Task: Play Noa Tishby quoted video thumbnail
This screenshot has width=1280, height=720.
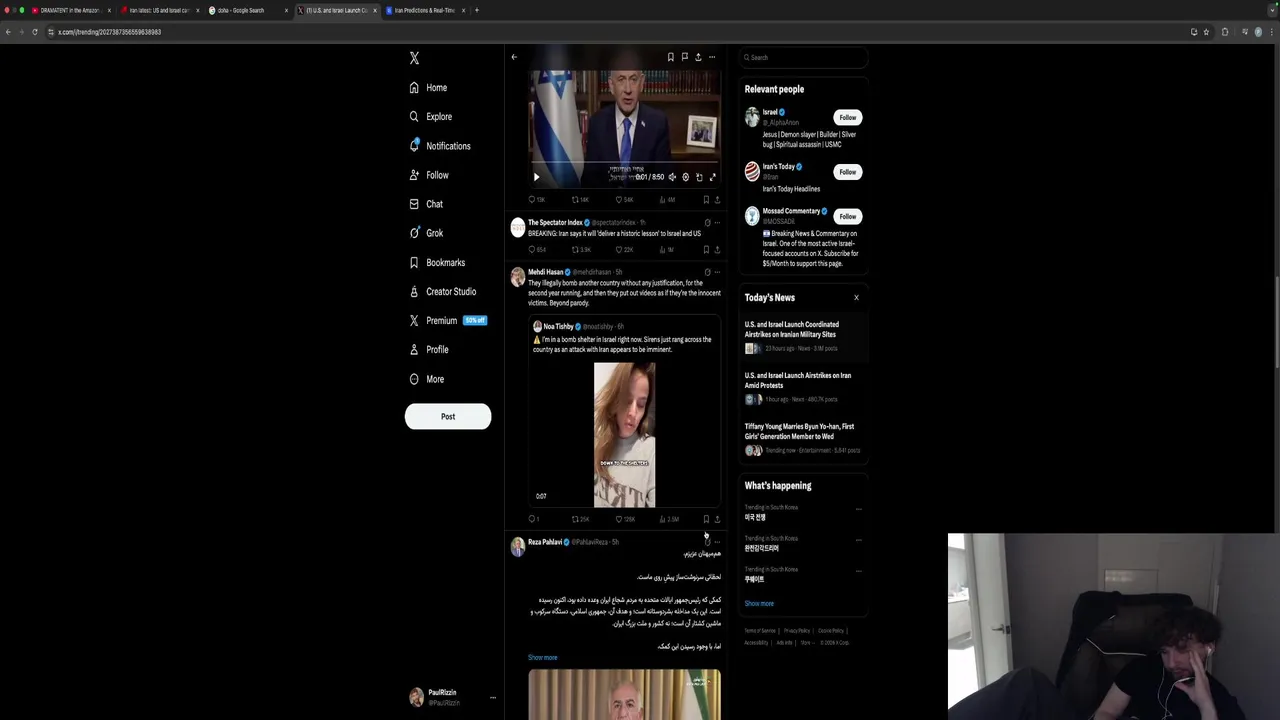Action: tap(624, 435)
